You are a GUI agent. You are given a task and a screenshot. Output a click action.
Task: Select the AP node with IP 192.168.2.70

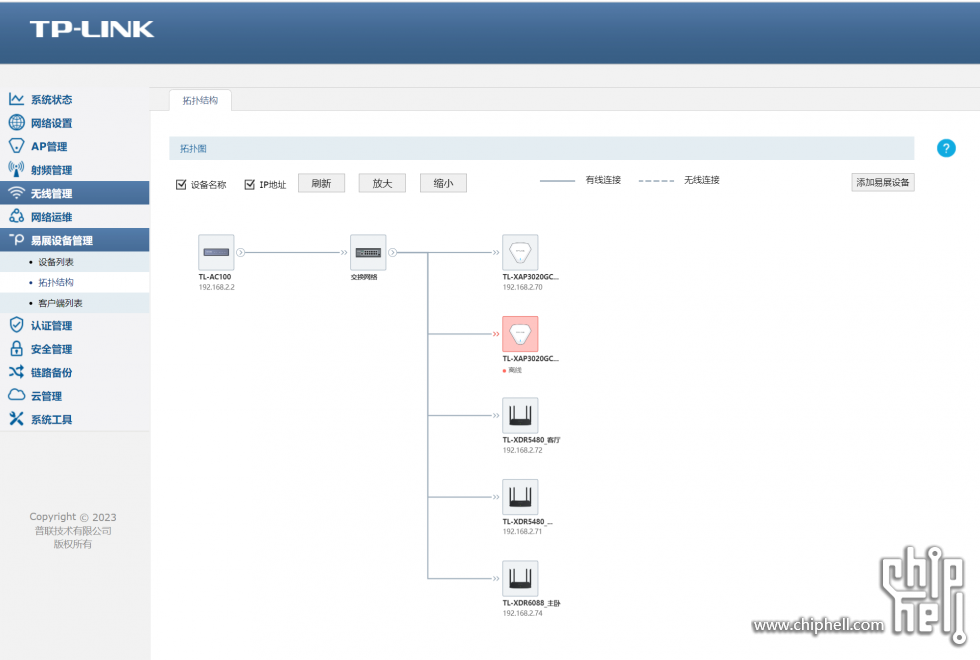click(x=520, y=252)
